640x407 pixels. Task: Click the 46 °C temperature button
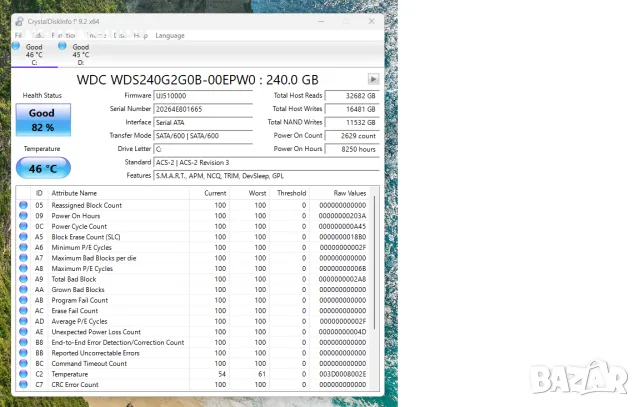click(x=43, y=168)
